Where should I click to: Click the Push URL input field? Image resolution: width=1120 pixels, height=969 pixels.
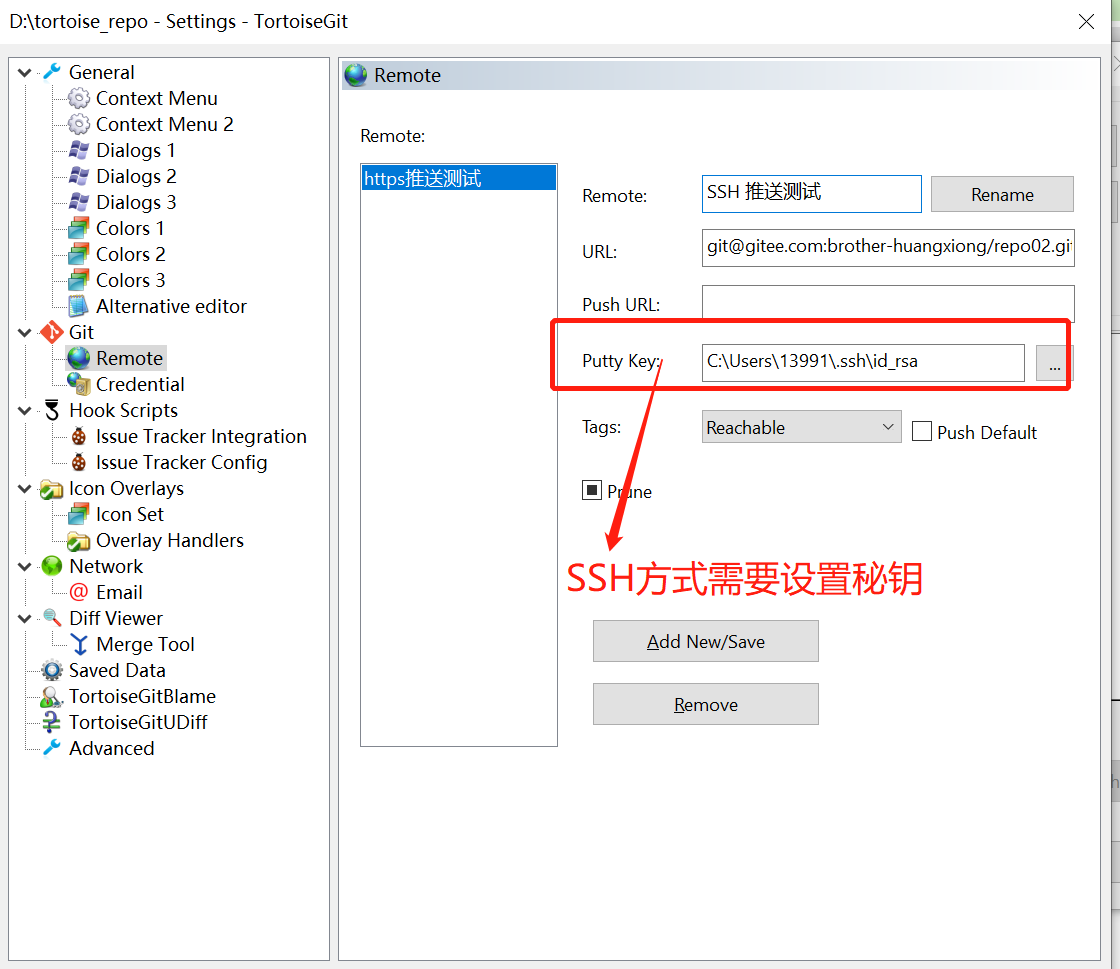(x=888, y=303)
